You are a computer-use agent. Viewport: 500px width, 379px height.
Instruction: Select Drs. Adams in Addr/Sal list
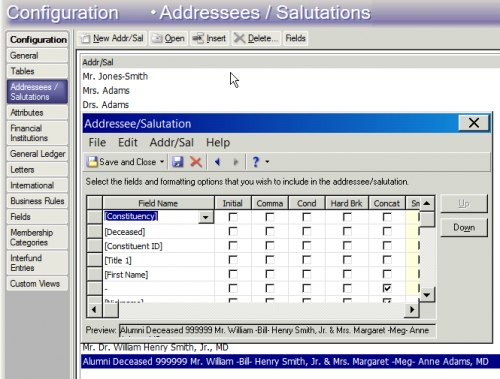(106, 105)
